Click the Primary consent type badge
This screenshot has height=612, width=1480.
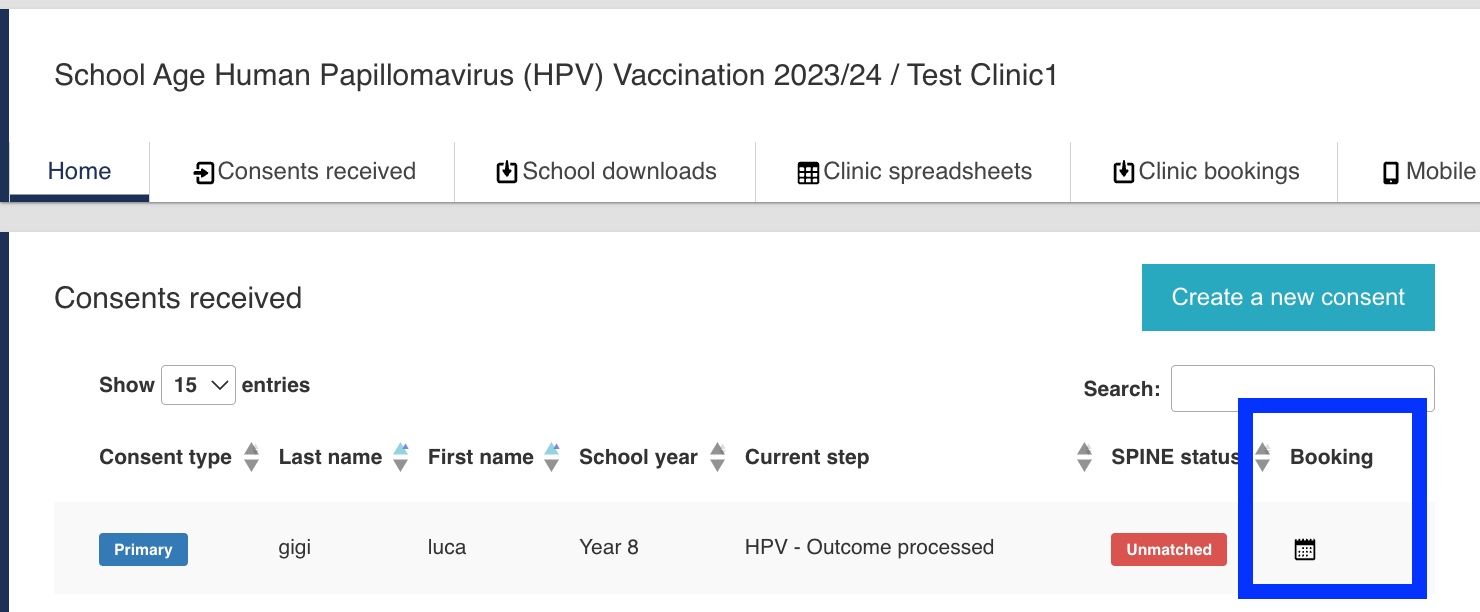tap(143, 549)
